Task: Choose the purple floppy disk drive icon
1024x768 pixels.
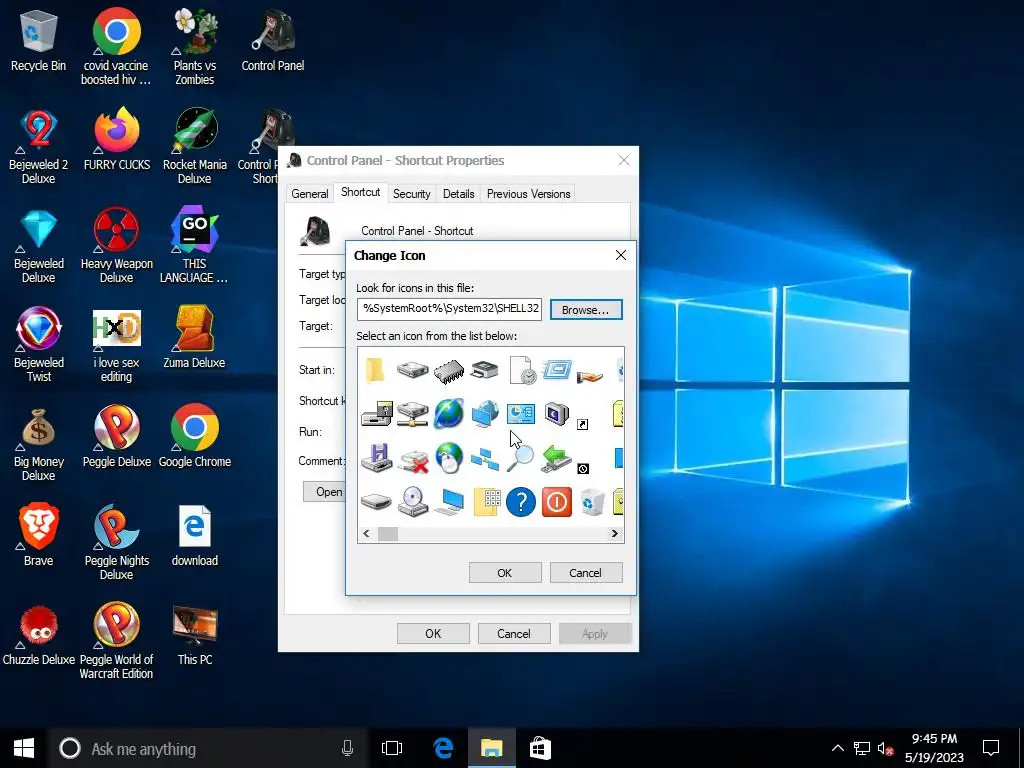Action: (x=377, y=458)
